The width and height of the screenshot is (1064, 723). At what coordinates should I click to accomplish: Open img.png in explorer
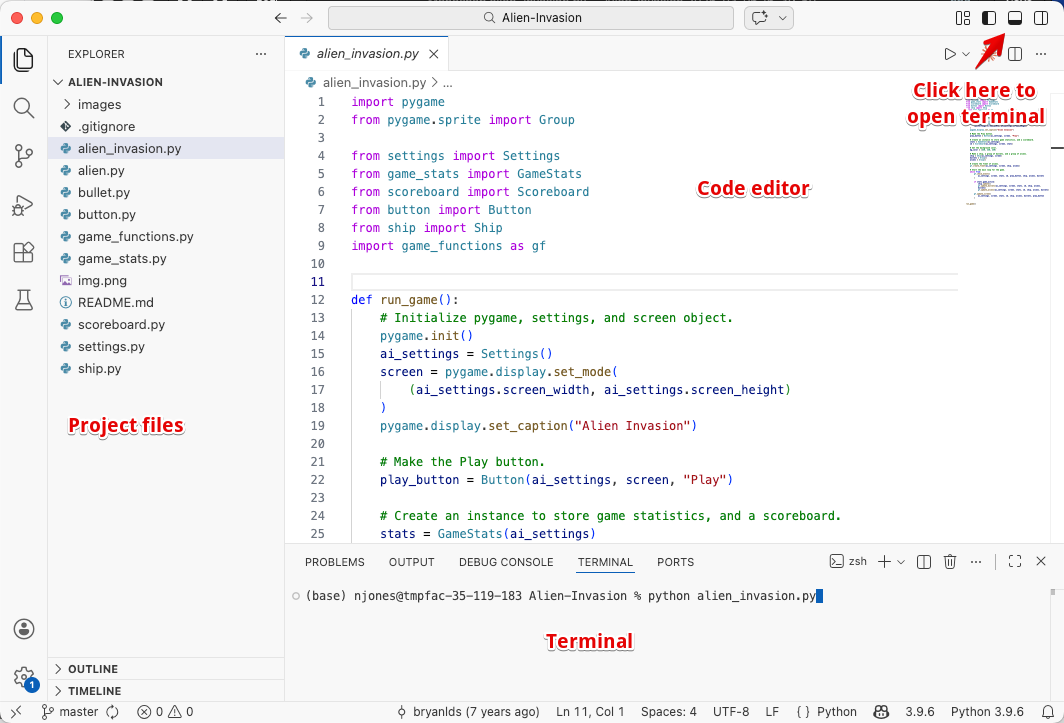[166, 280]
